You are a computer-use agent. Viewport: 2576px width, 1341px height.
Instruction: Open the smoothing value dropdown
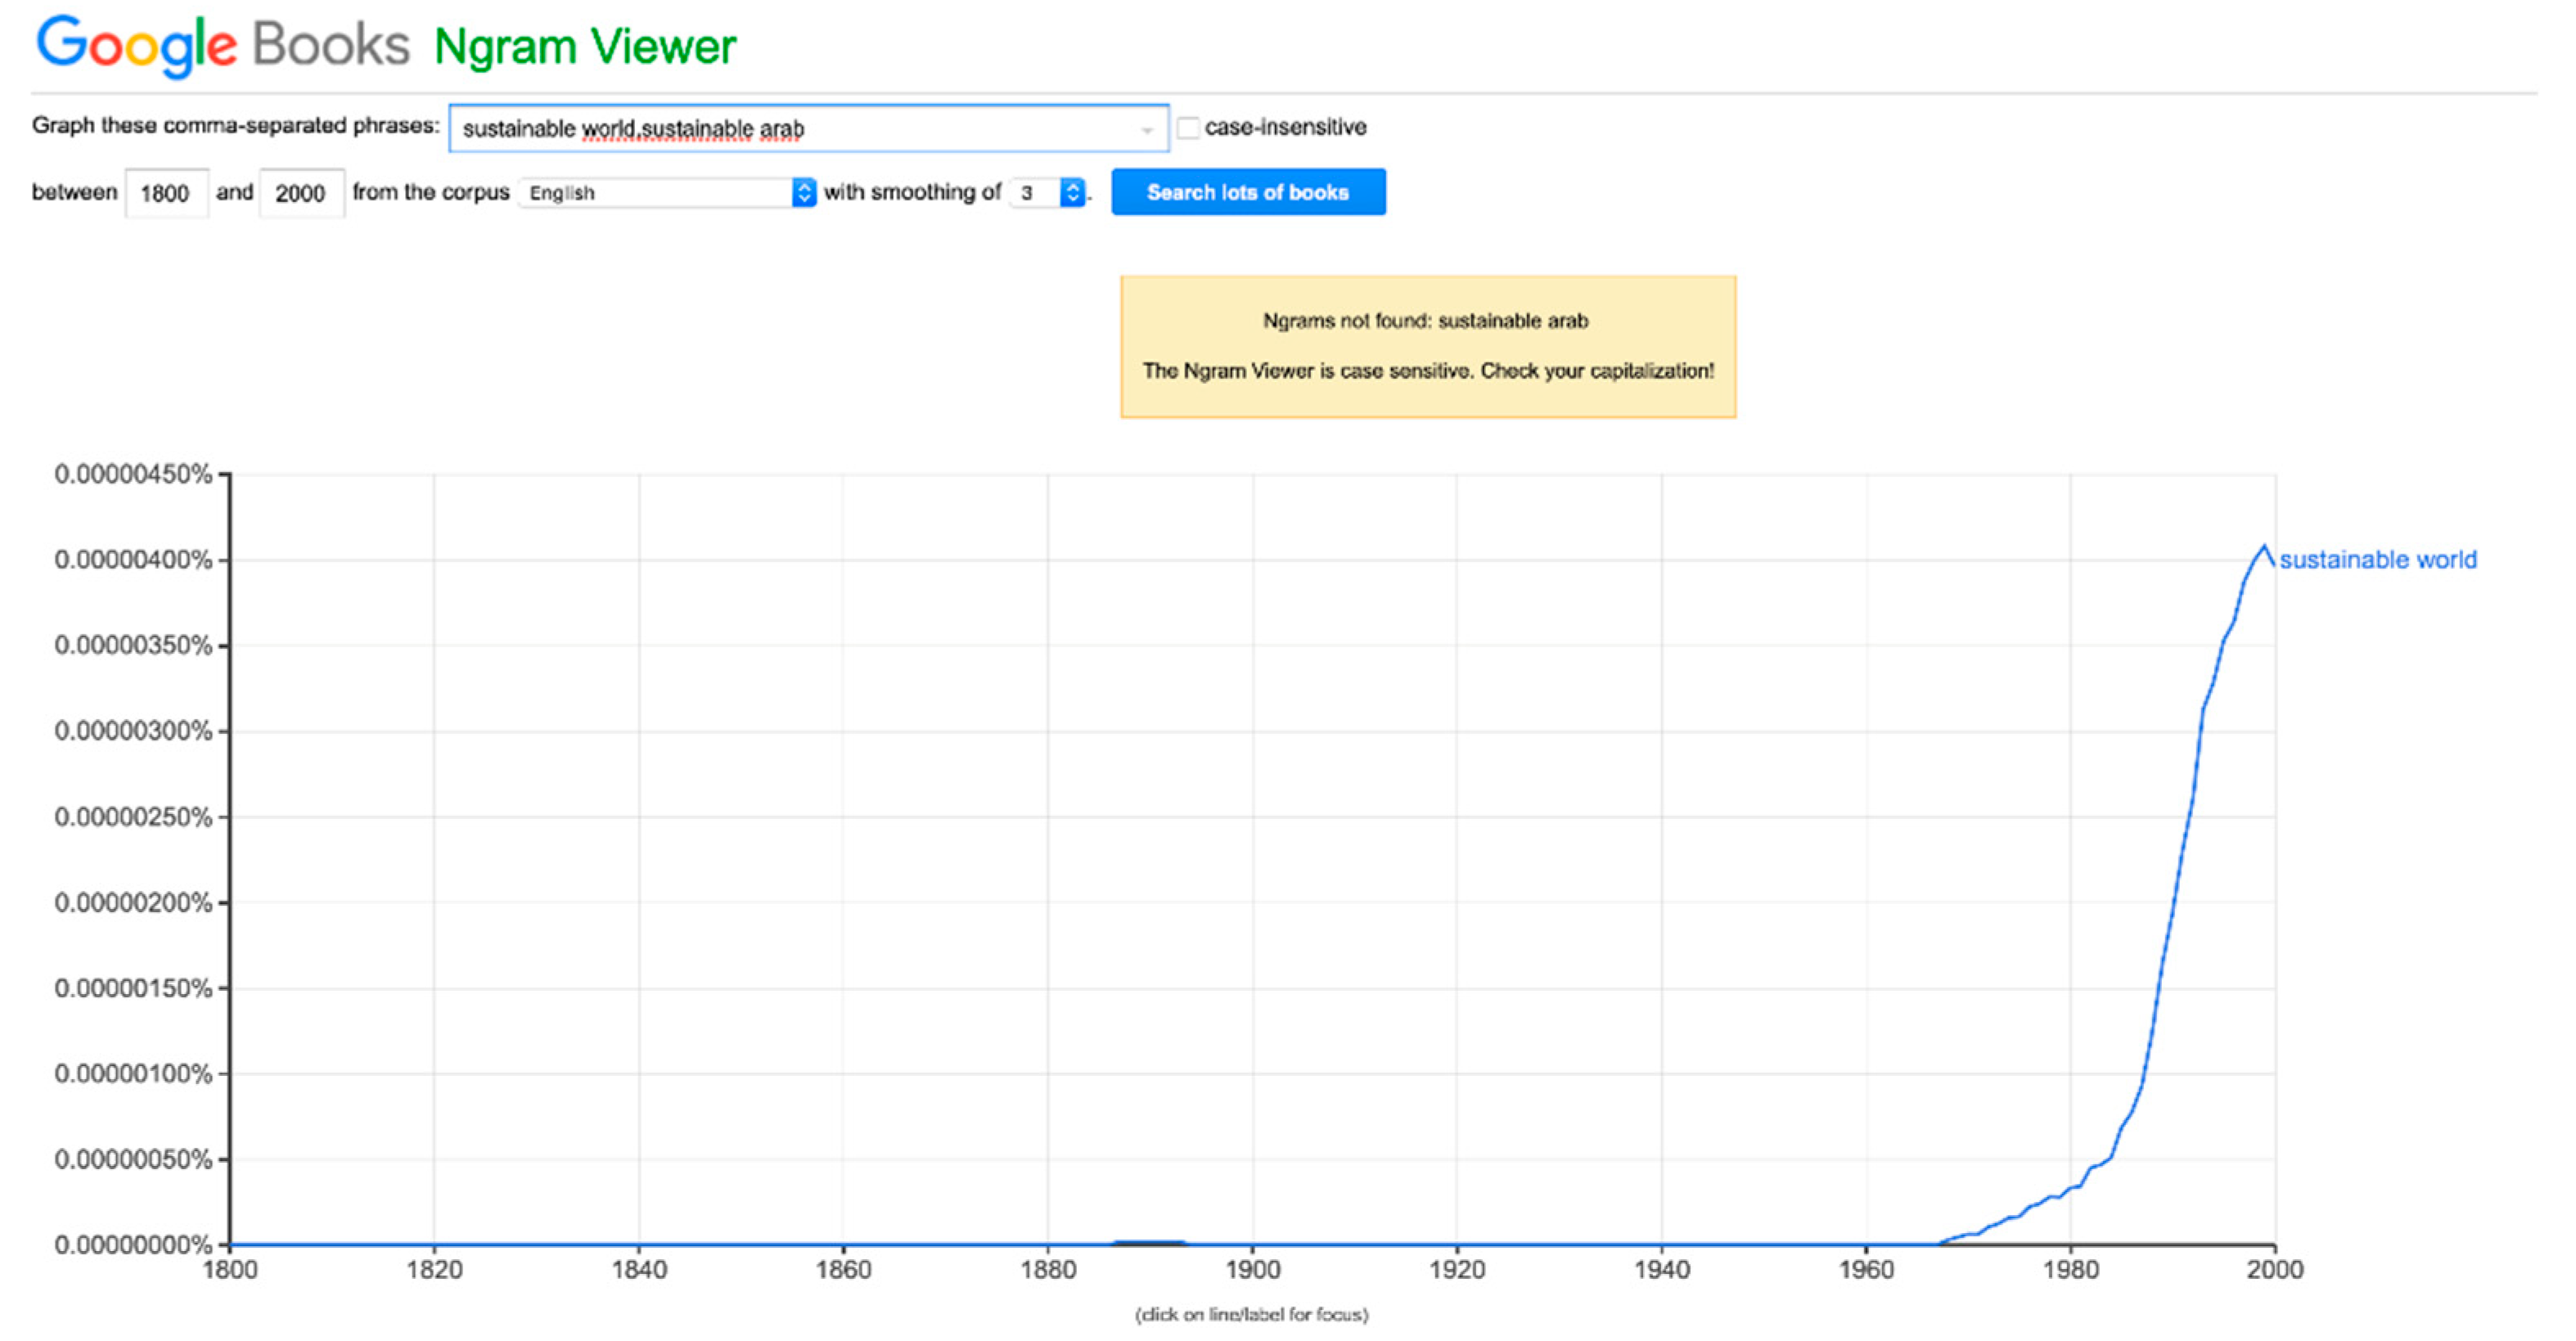pos(1047,193)
